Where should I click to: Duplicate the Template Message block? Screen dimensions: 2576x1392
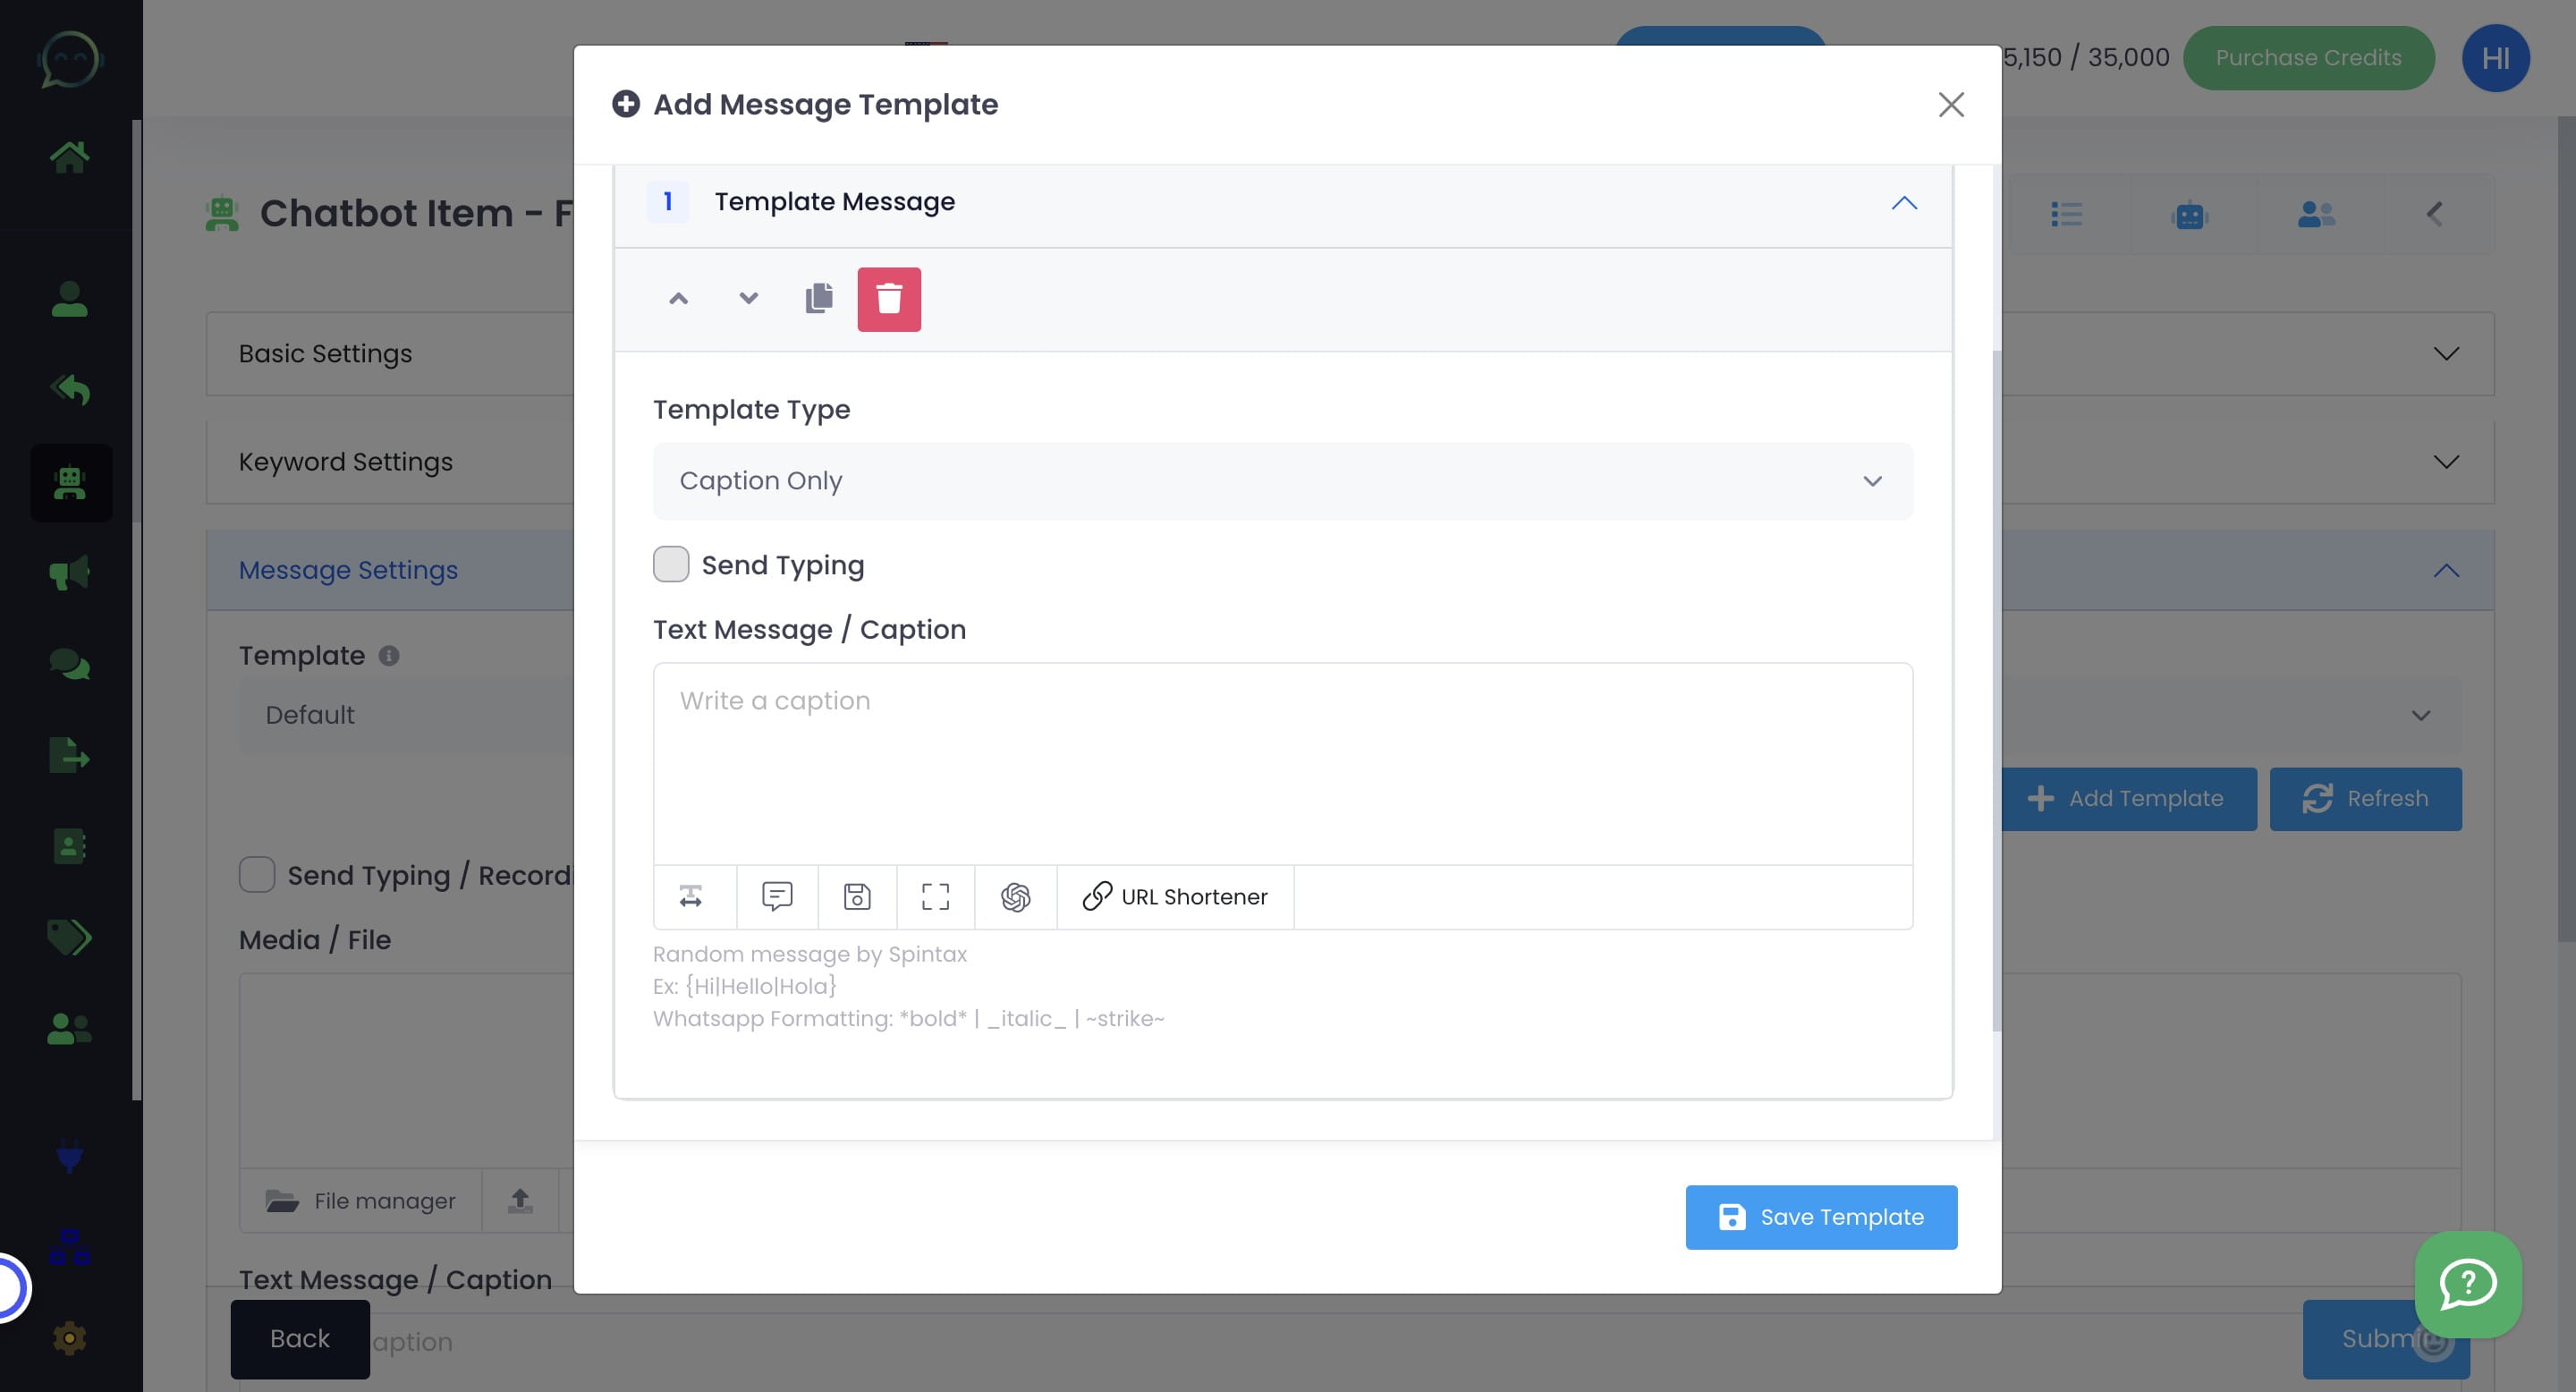[818, 298]
